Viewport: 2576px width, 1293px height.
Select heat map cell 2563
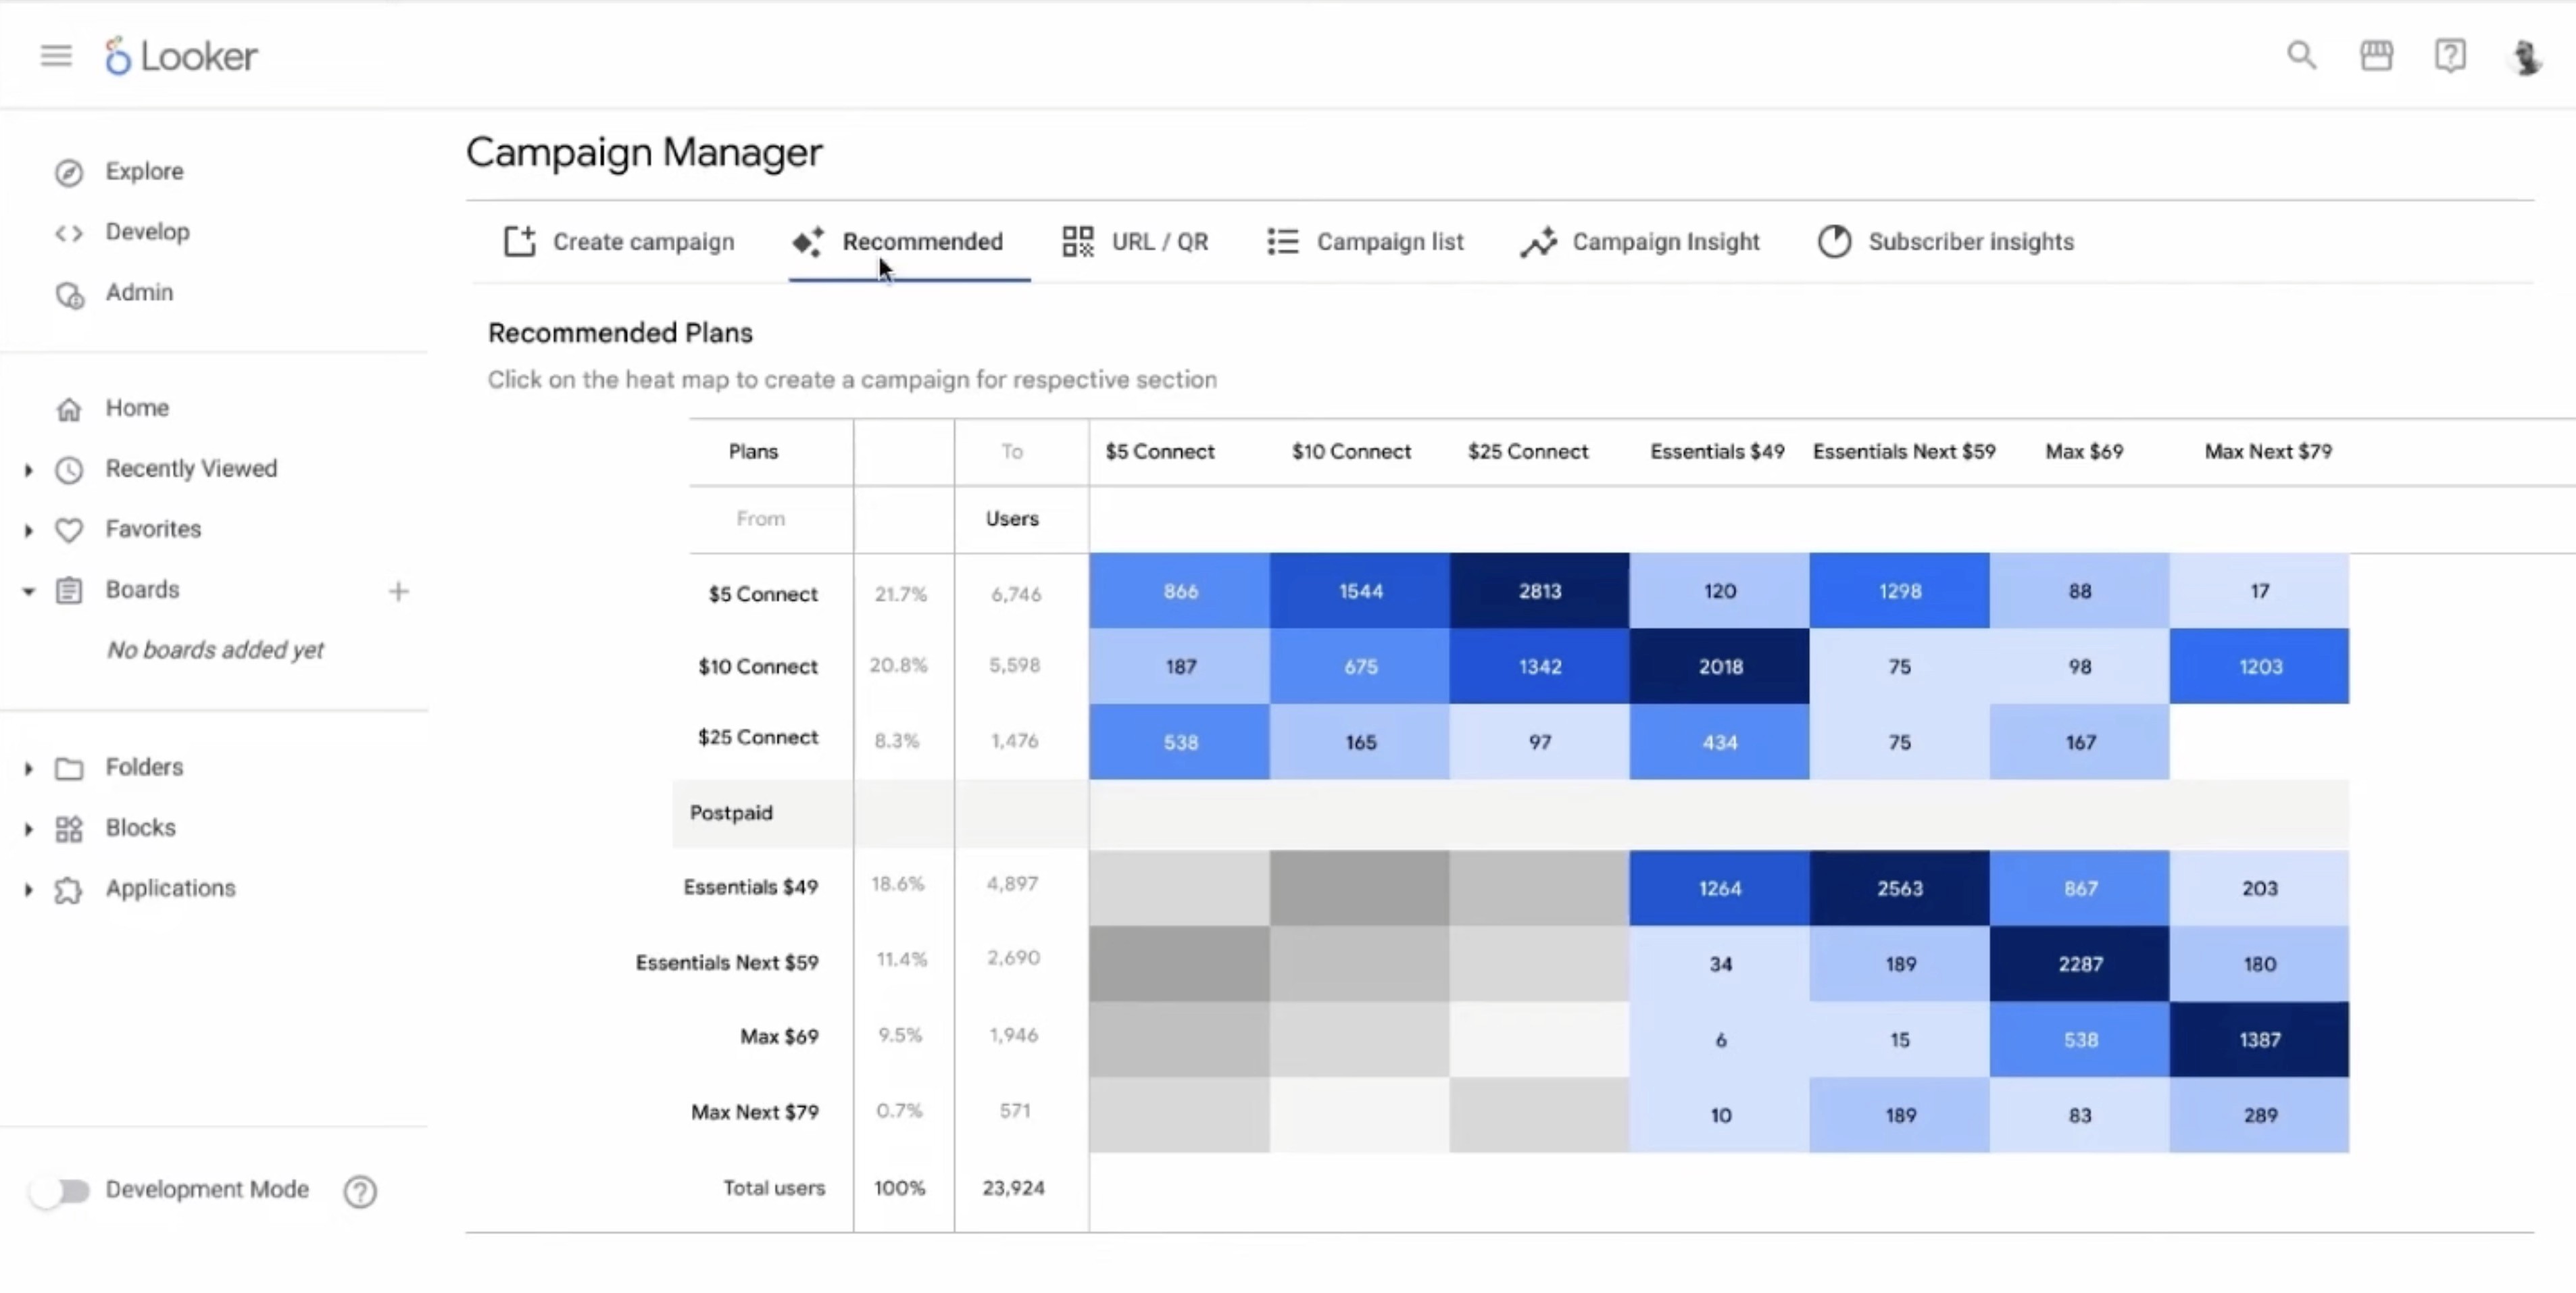(x=1899, y=888)
